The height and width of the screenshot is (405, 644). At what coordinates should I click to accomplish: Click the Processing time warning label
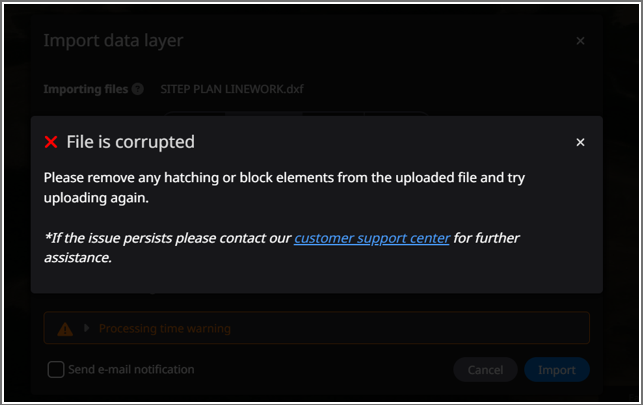coord(164,328)
